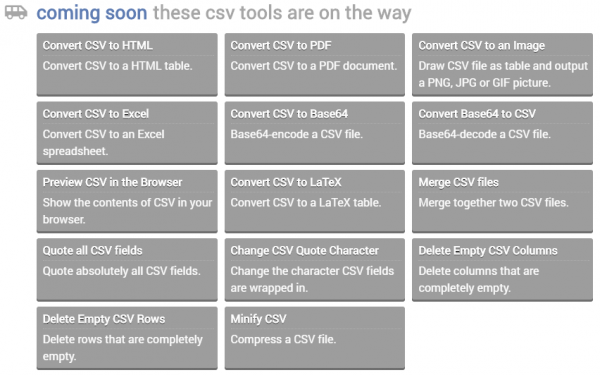Screen dimensions: 600x375
Task: Select the Quote all CSV fields card
Action: coord(127,270)
